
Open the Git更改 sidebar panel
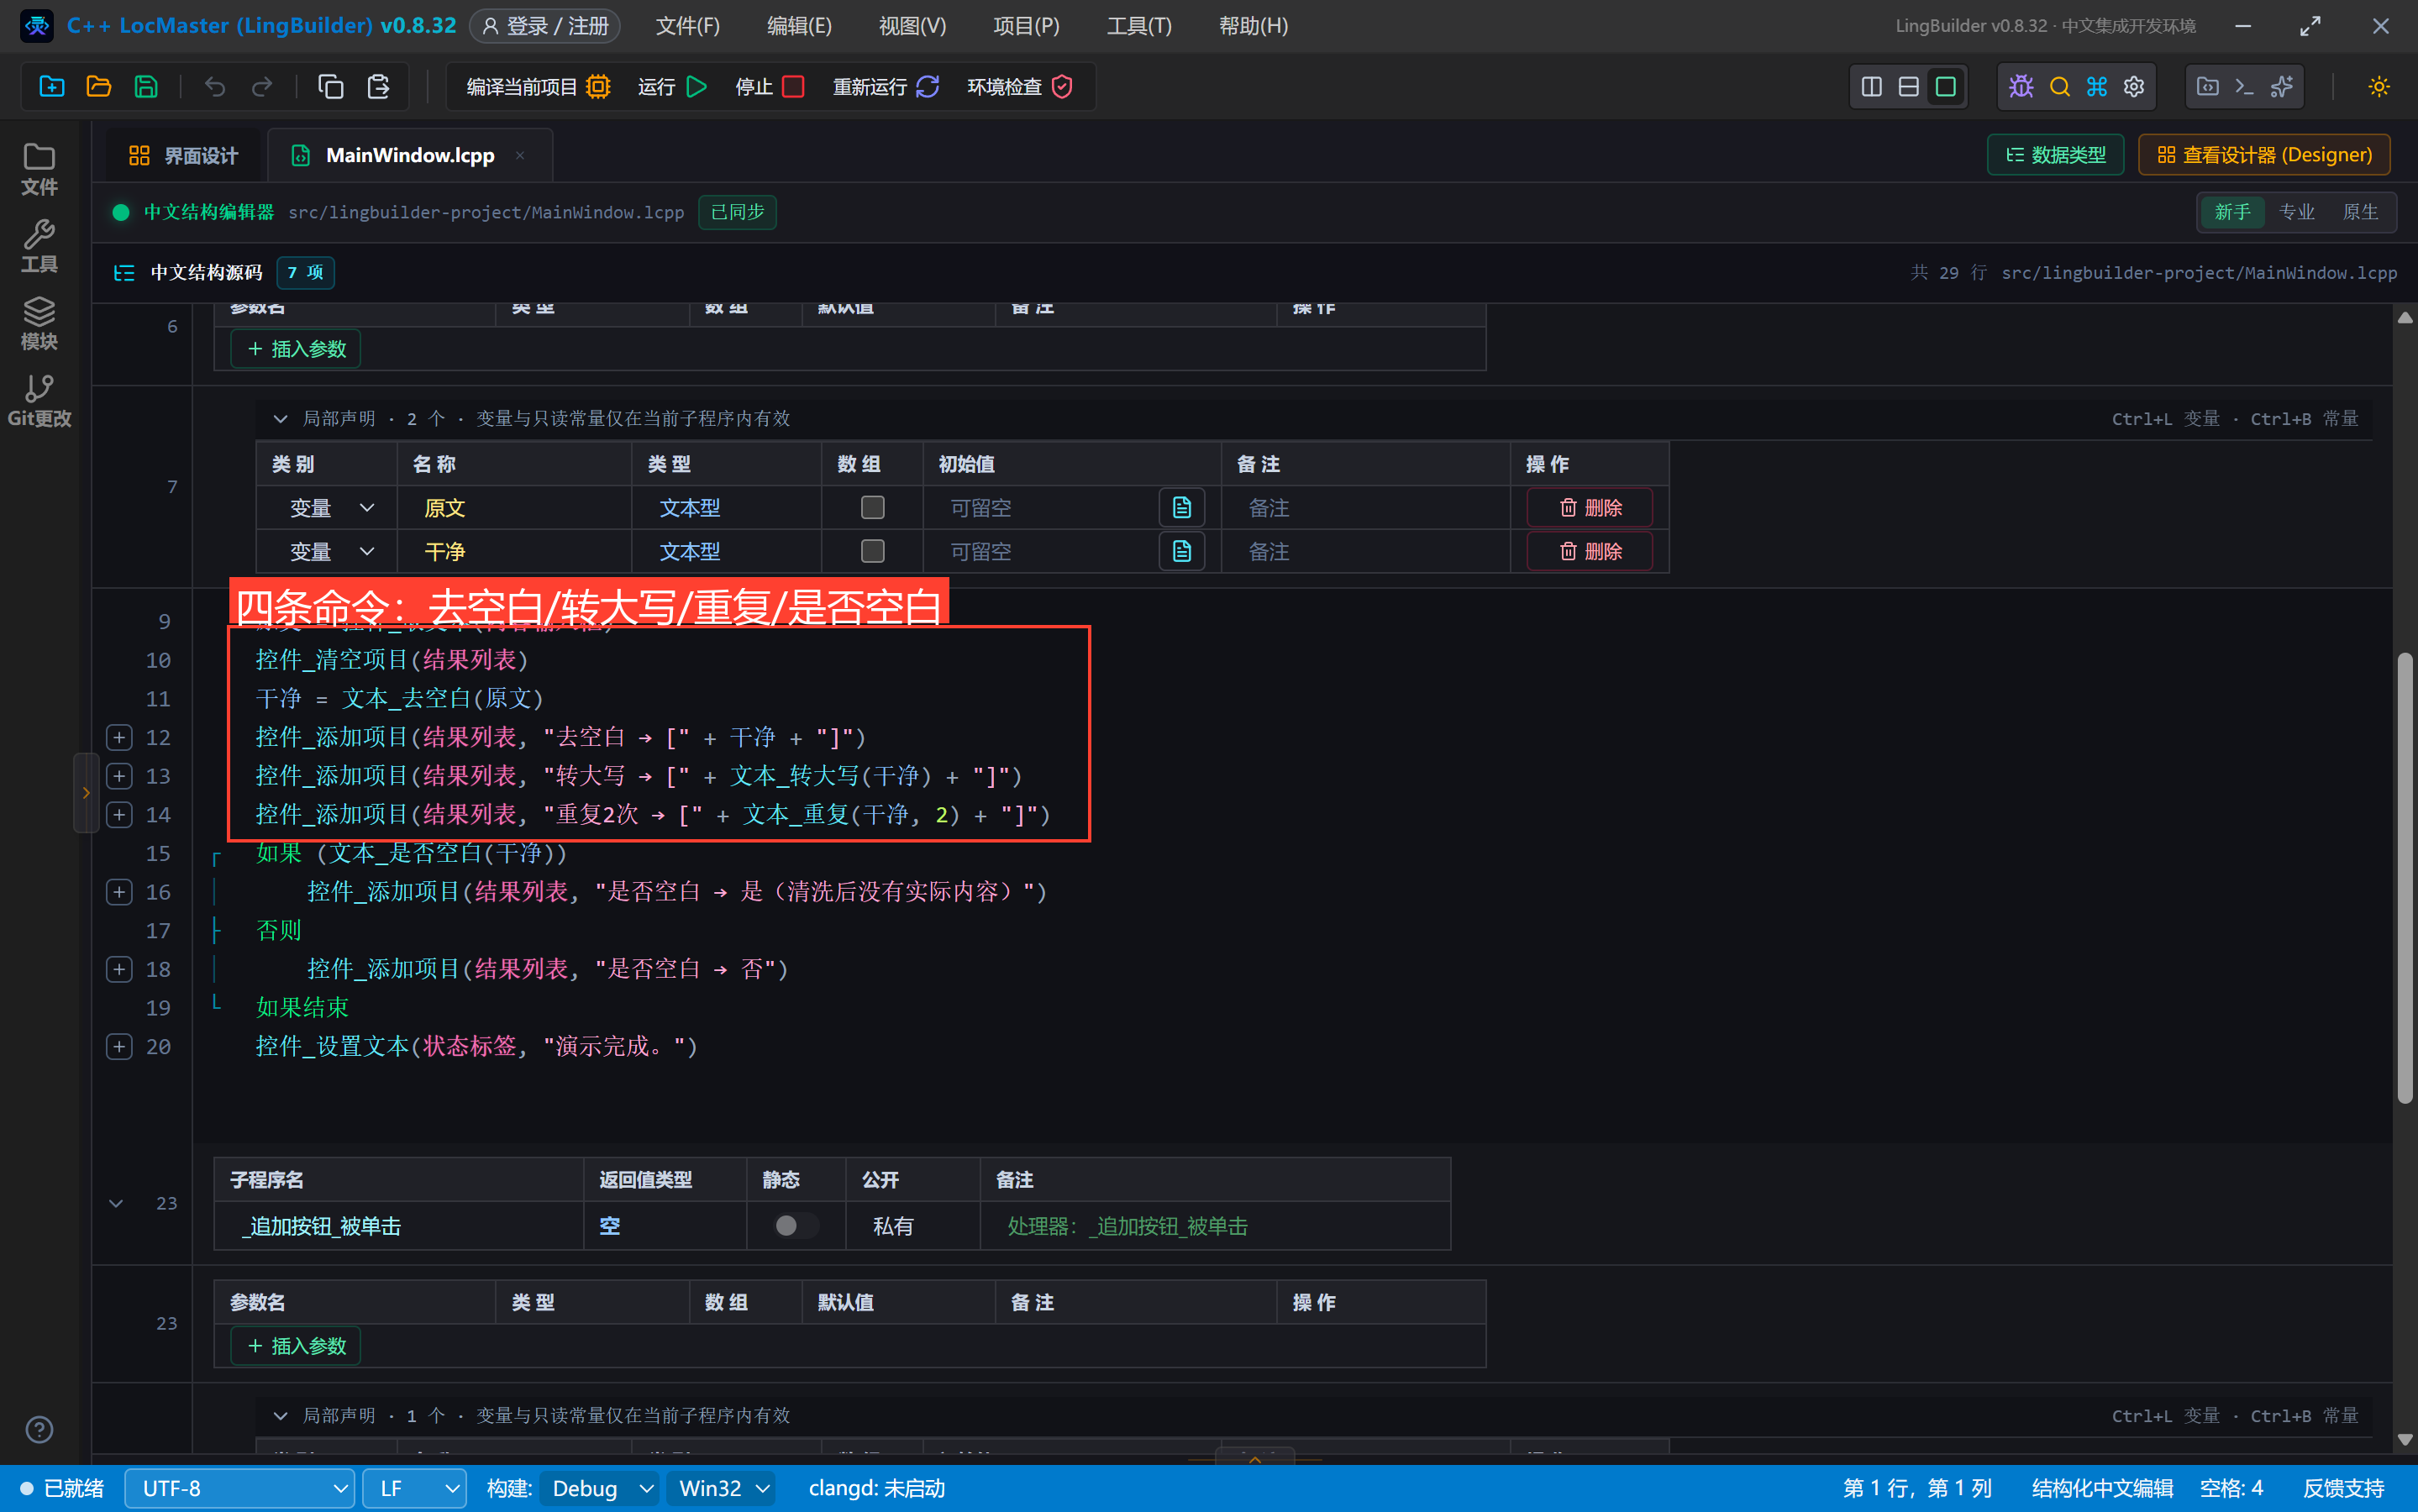39,401
